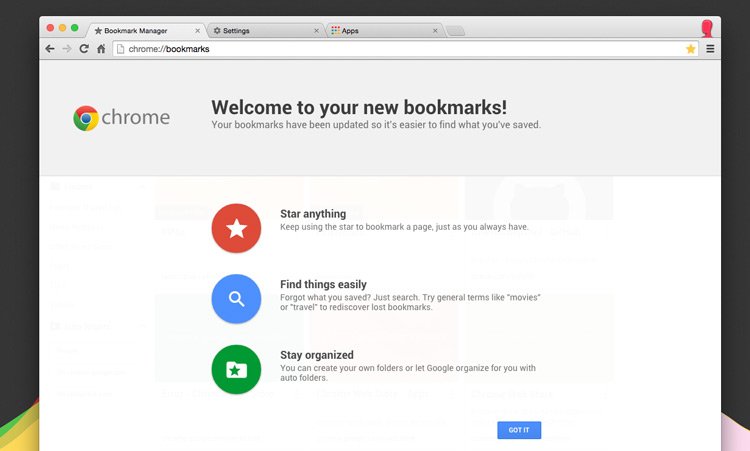Close the Bookmark Manager tab
Viewport: 750px width, 451px height.
(x=199, y=31)
